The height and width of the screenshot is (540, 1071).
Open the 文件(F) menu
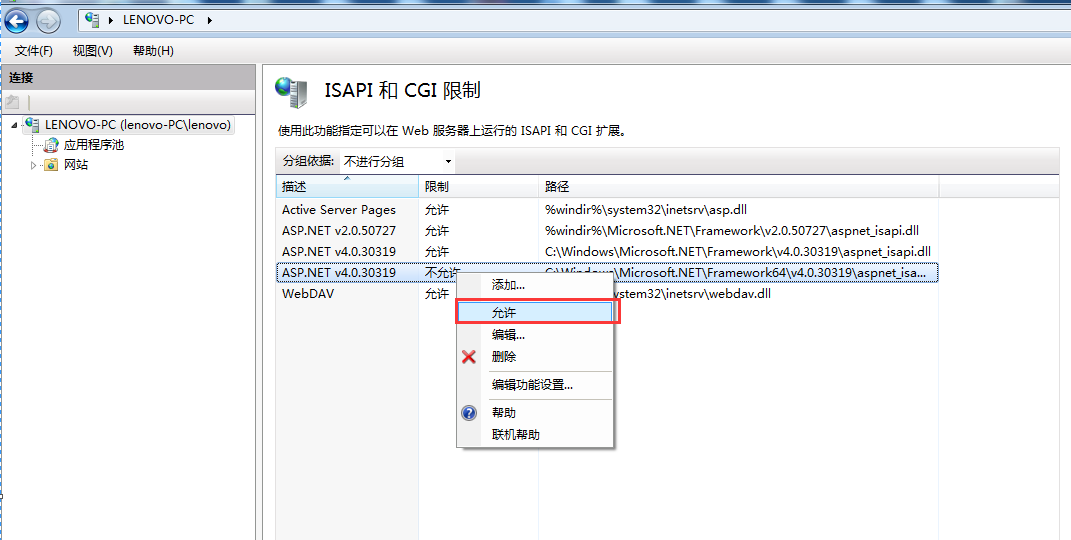pos(34,51)
